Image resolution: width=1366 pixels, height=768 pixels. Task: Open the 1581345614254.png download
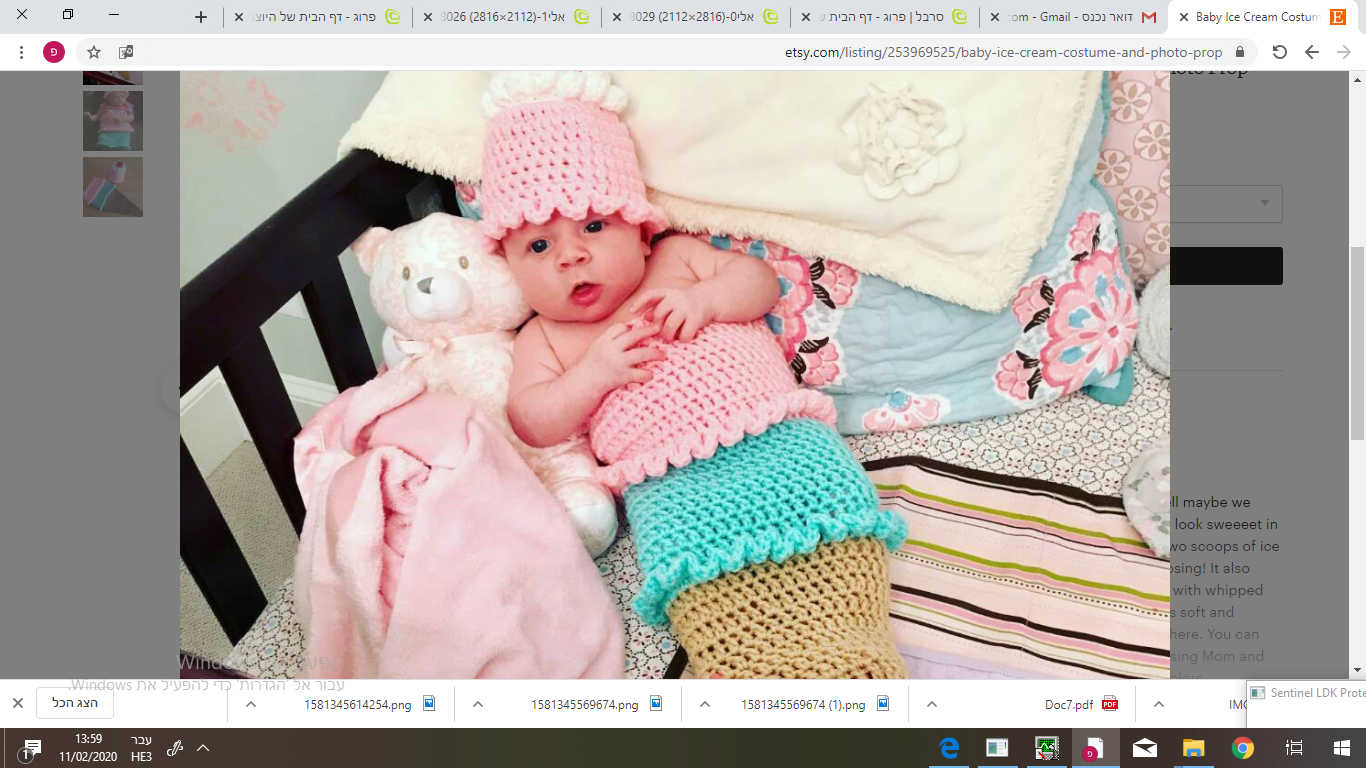[x=358, y=704]
